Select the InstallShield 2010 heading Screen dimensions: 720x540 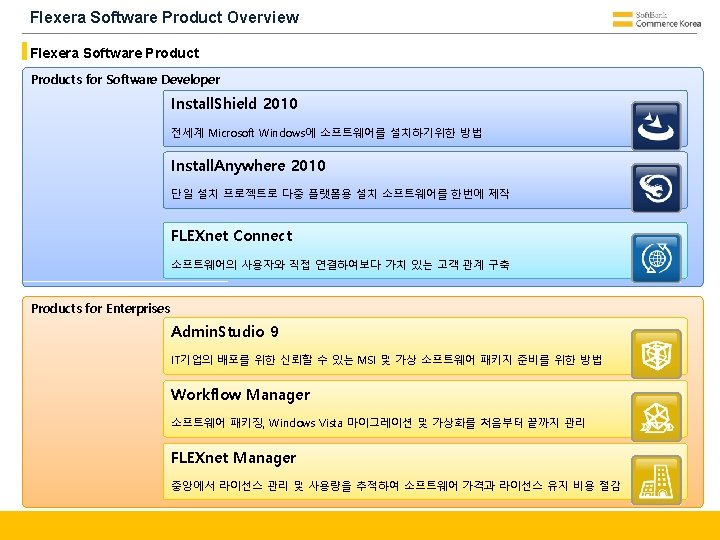[234, 104]
